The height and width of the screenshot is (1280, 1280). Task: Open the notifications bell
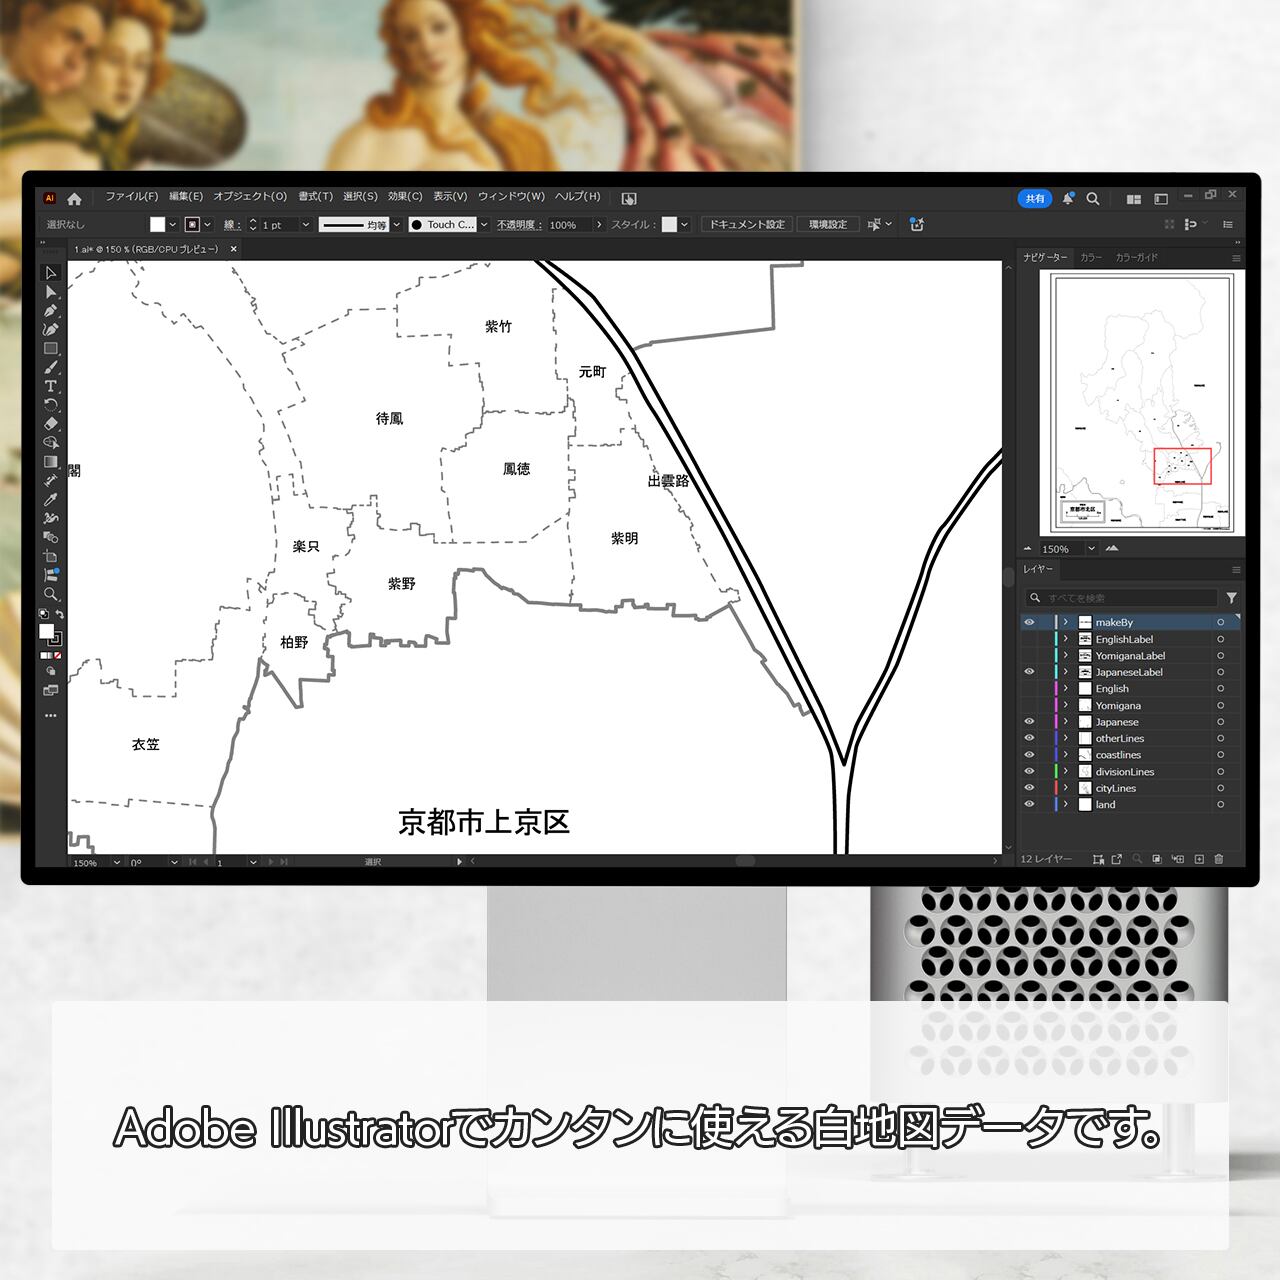[x=1068, y=198]
